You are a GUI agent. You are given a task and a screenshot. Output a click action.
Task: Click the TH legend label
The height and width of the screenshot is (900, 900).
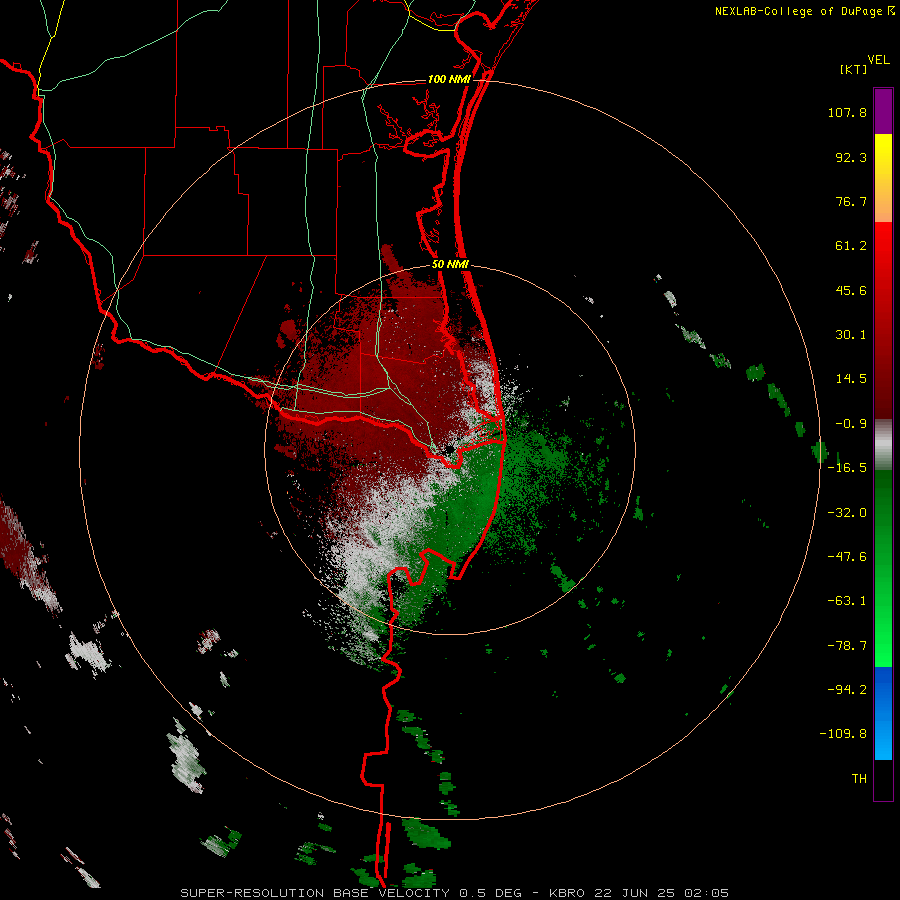(x=859, y=779)
